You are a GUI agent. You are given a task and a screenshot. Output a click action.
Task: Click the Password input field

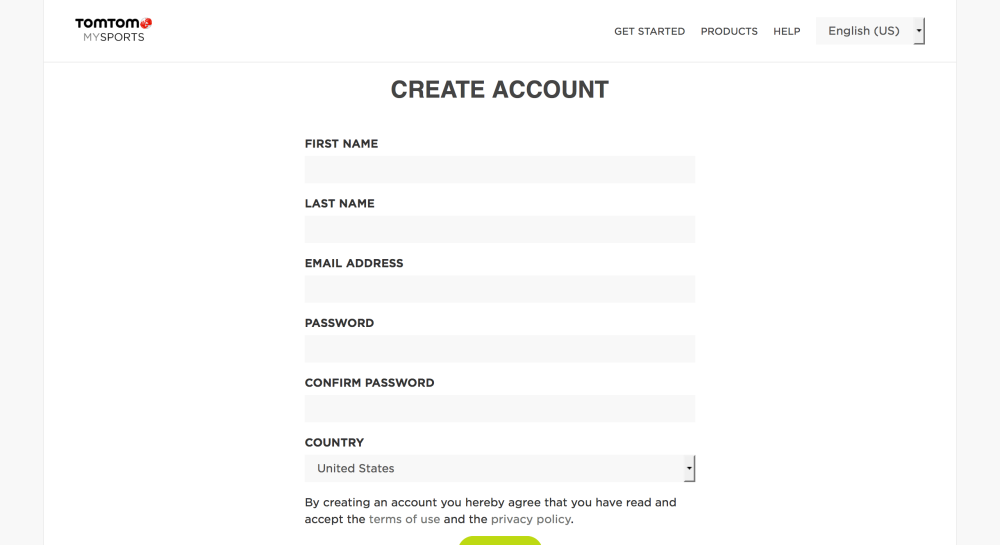click(x=499, y=349)
